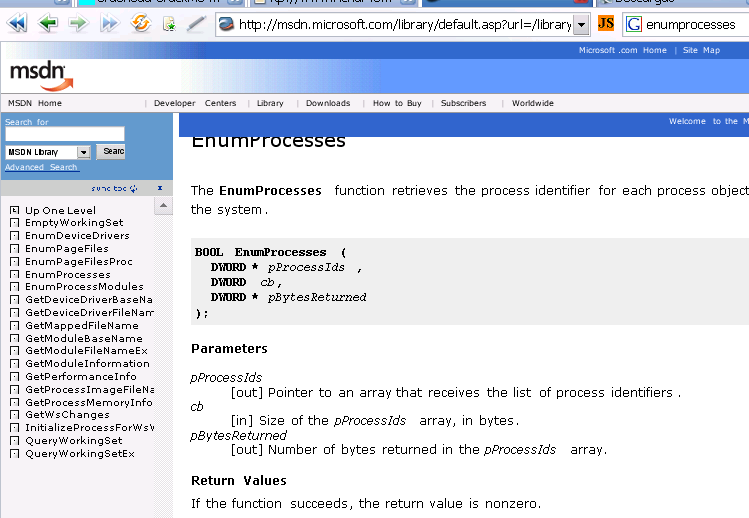
Task: Close the table of contents pane
Action: (x=160, y=188)
